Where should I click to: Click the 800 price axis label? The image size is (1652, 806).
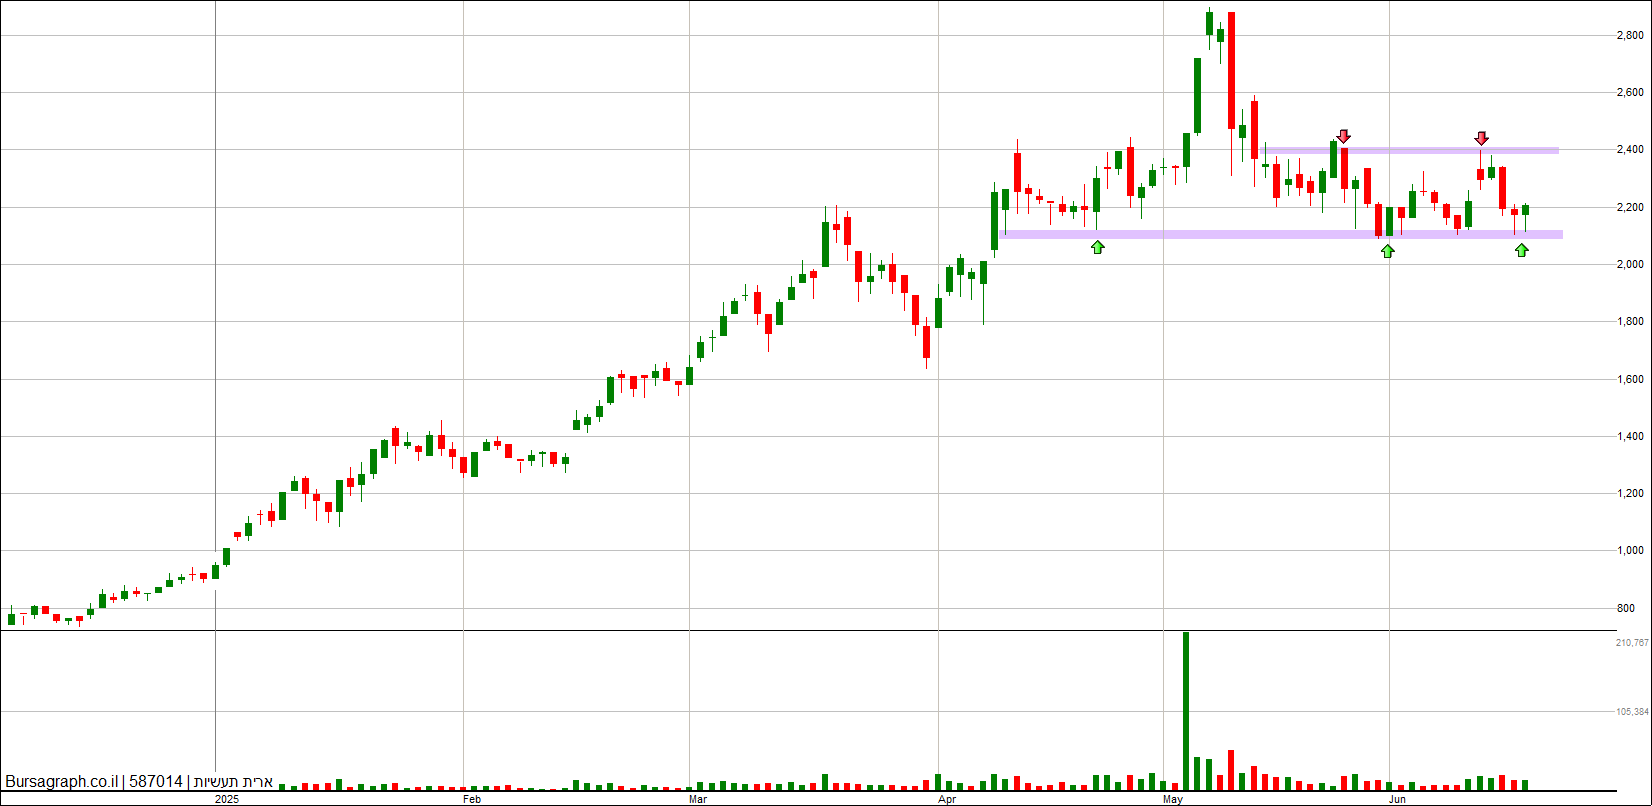[1626, 609]
